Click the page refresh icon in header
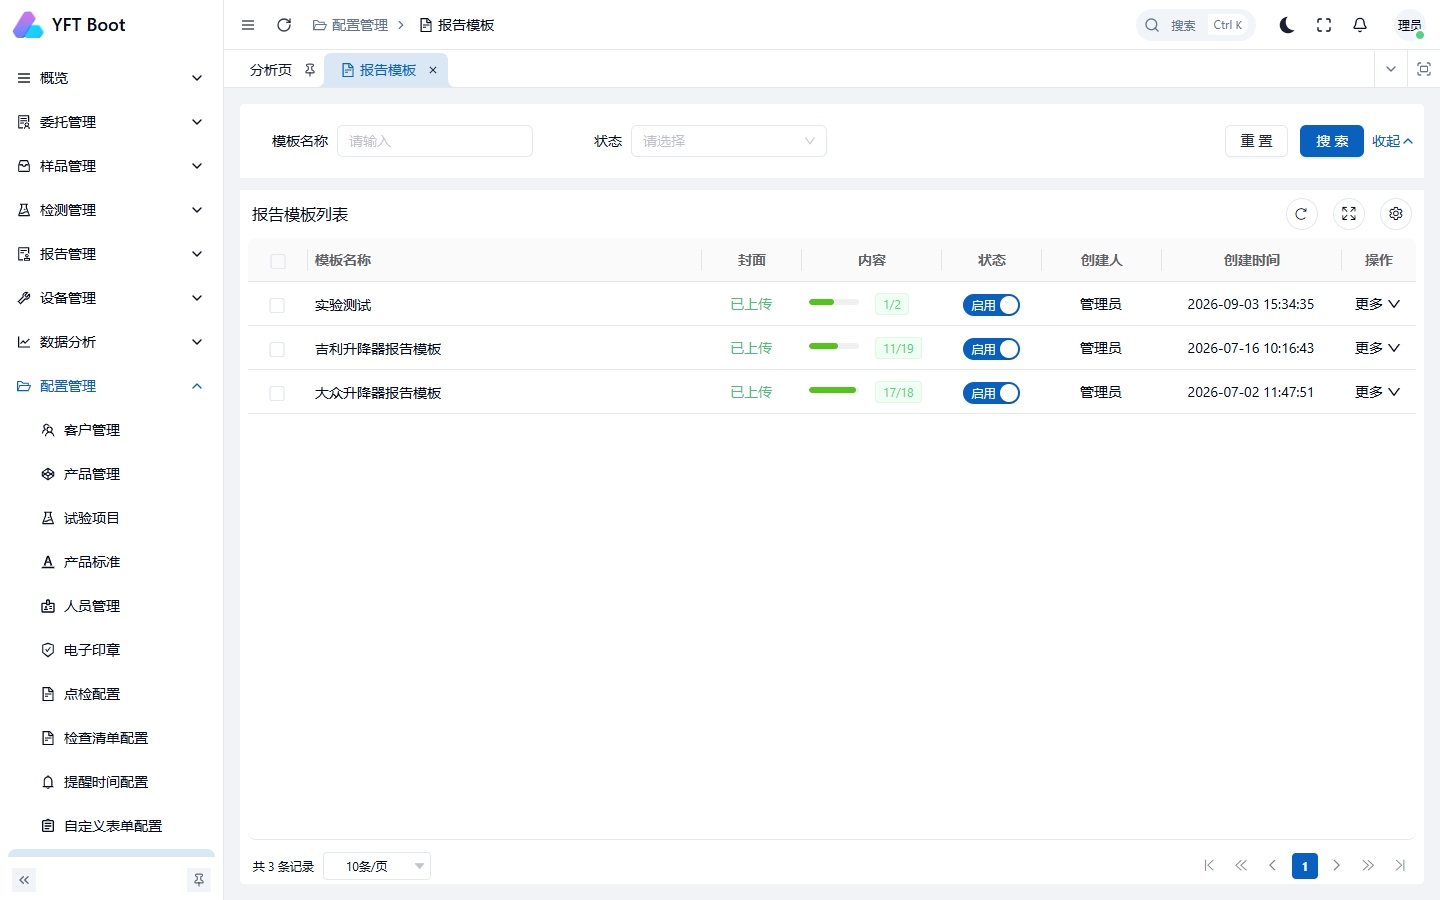 pos(284,25)
